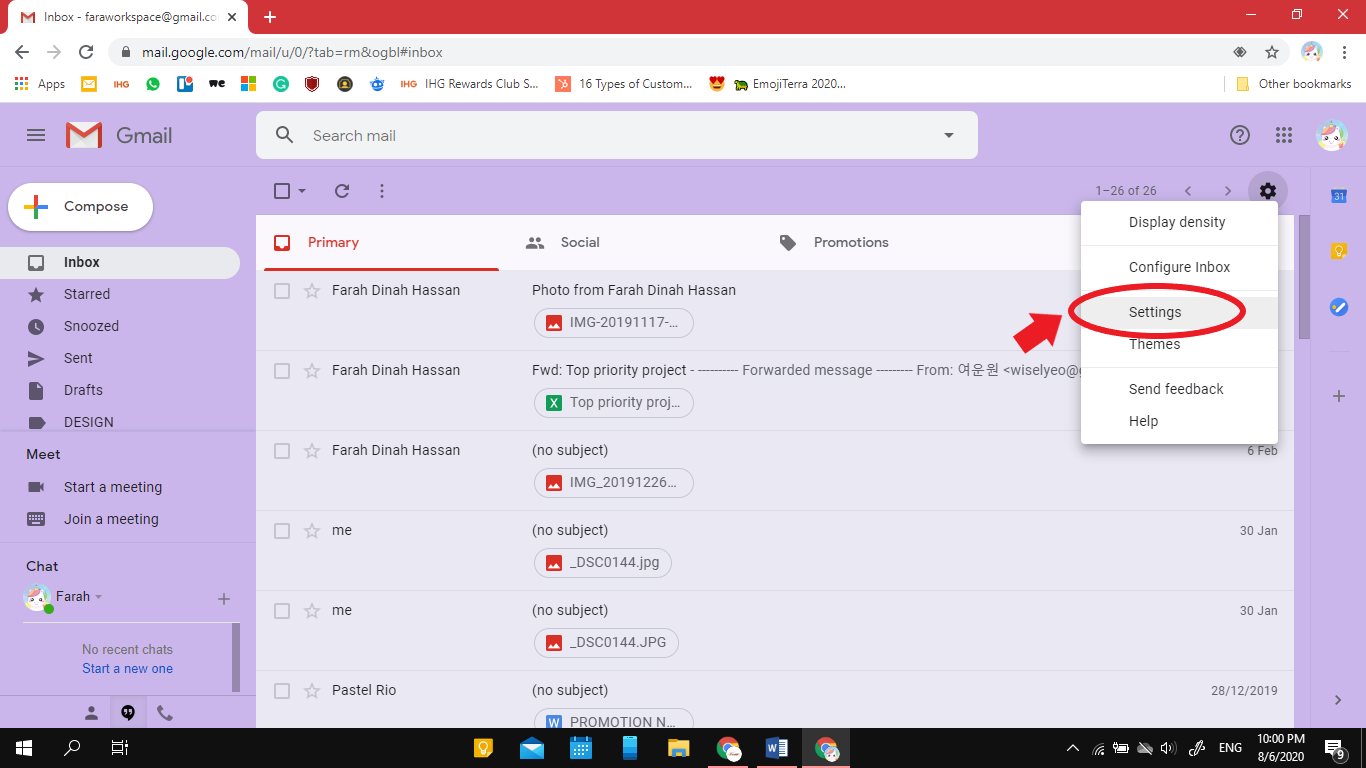Open the Hangouts conversations quote icon
The image size is (1366, 768).
128,713
